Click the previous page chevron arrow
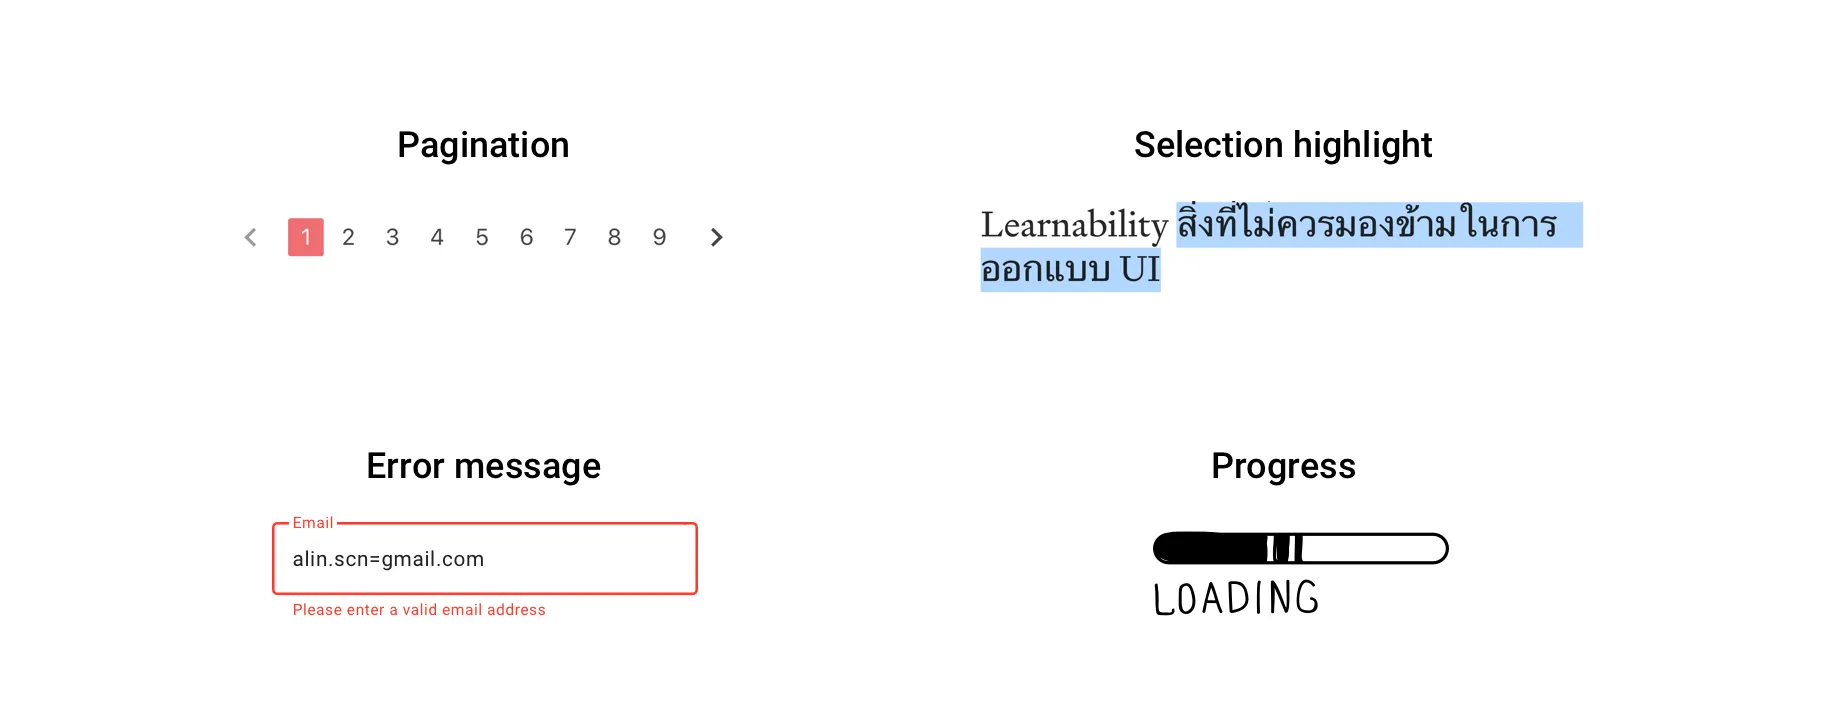The height and width of the screenshot is (726, 1846). coord(251,237)
